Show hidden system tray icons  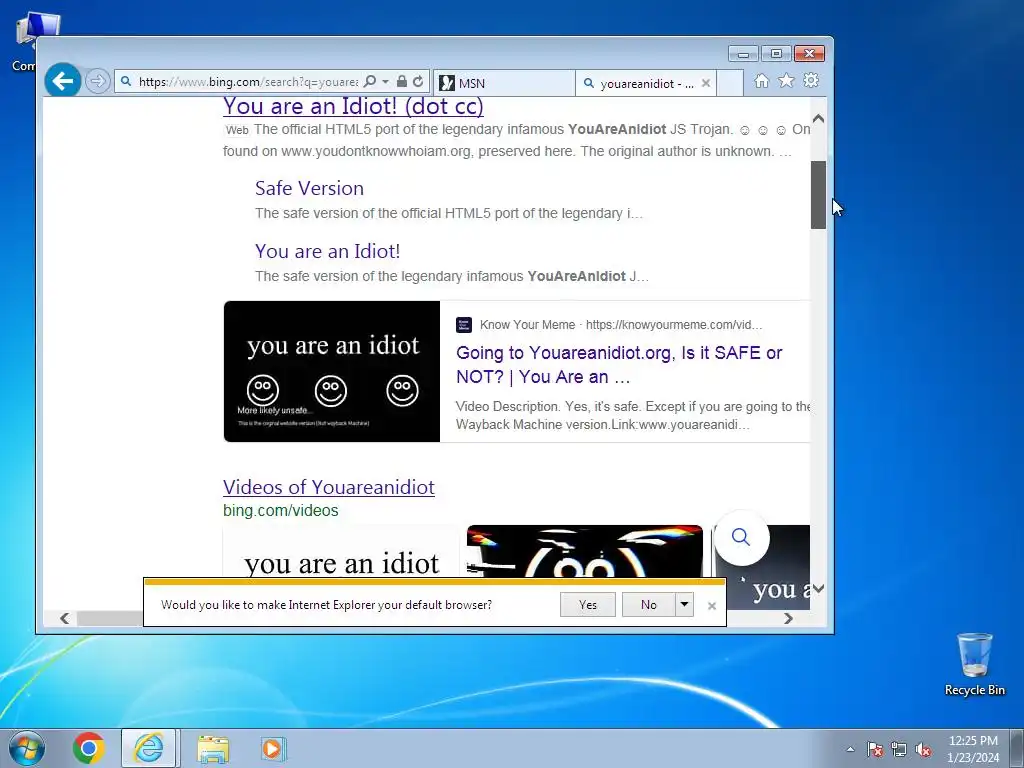850,749
